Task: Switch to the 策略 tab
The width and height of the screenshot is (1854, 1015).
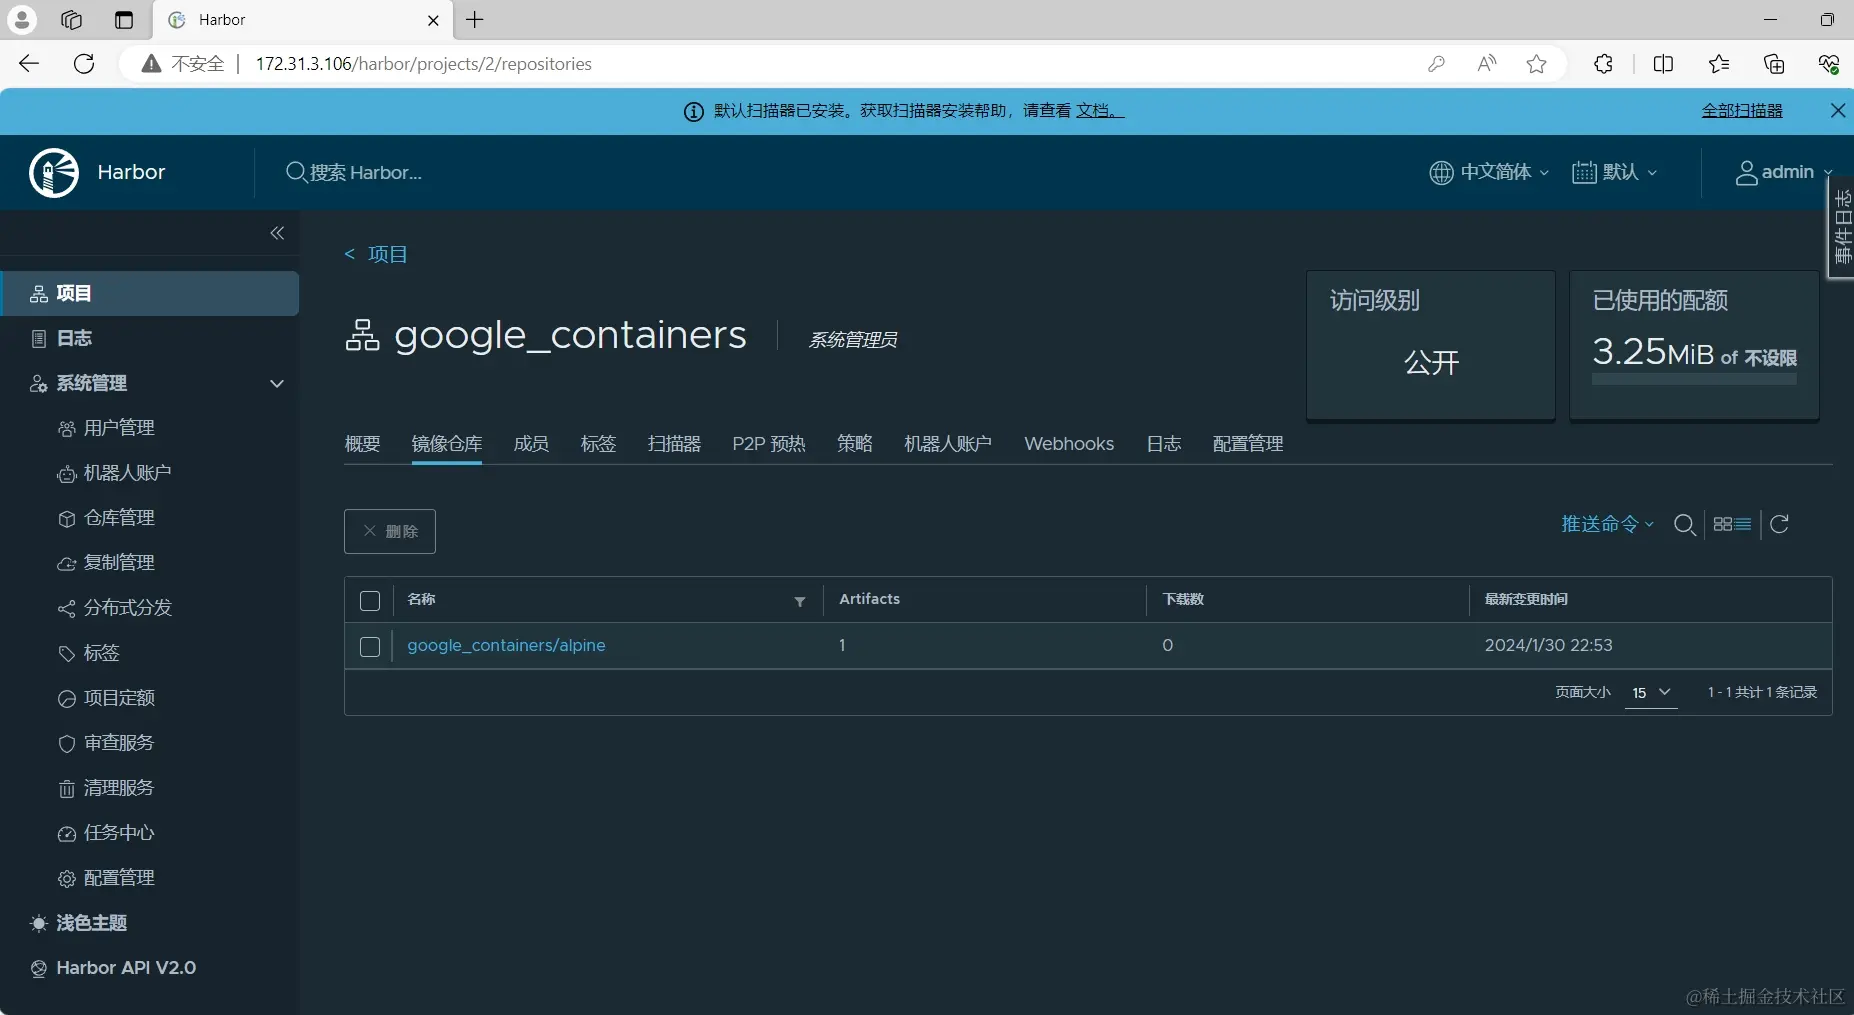Action: 855,443
